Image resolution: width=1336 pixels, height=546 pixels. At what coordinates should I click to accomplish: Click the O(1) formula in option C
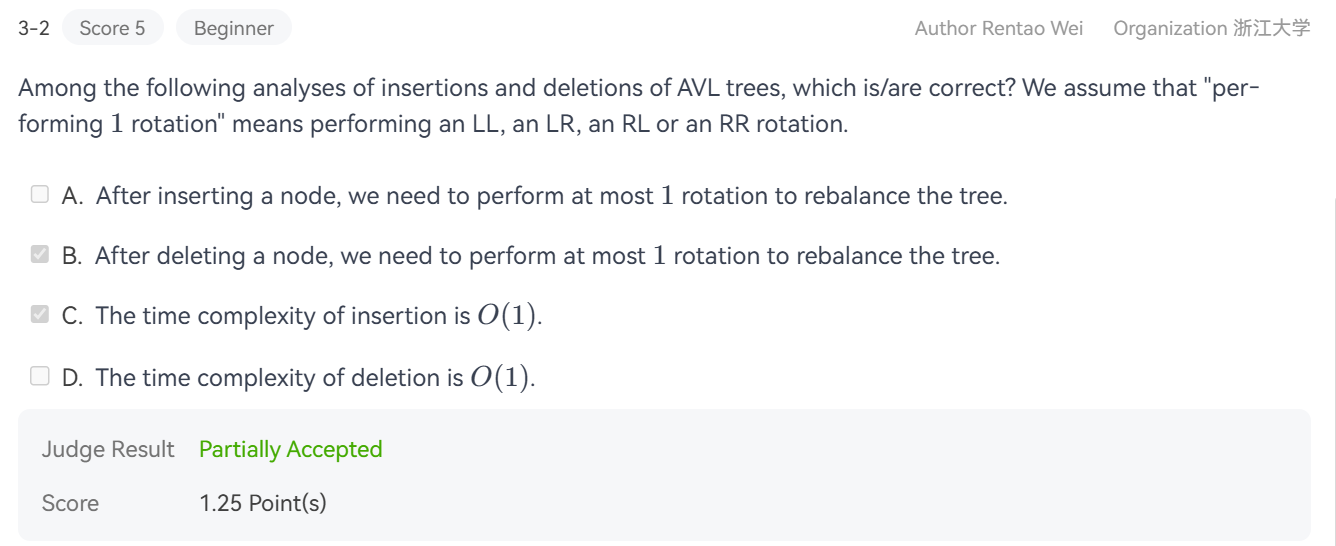pos(508,316)
